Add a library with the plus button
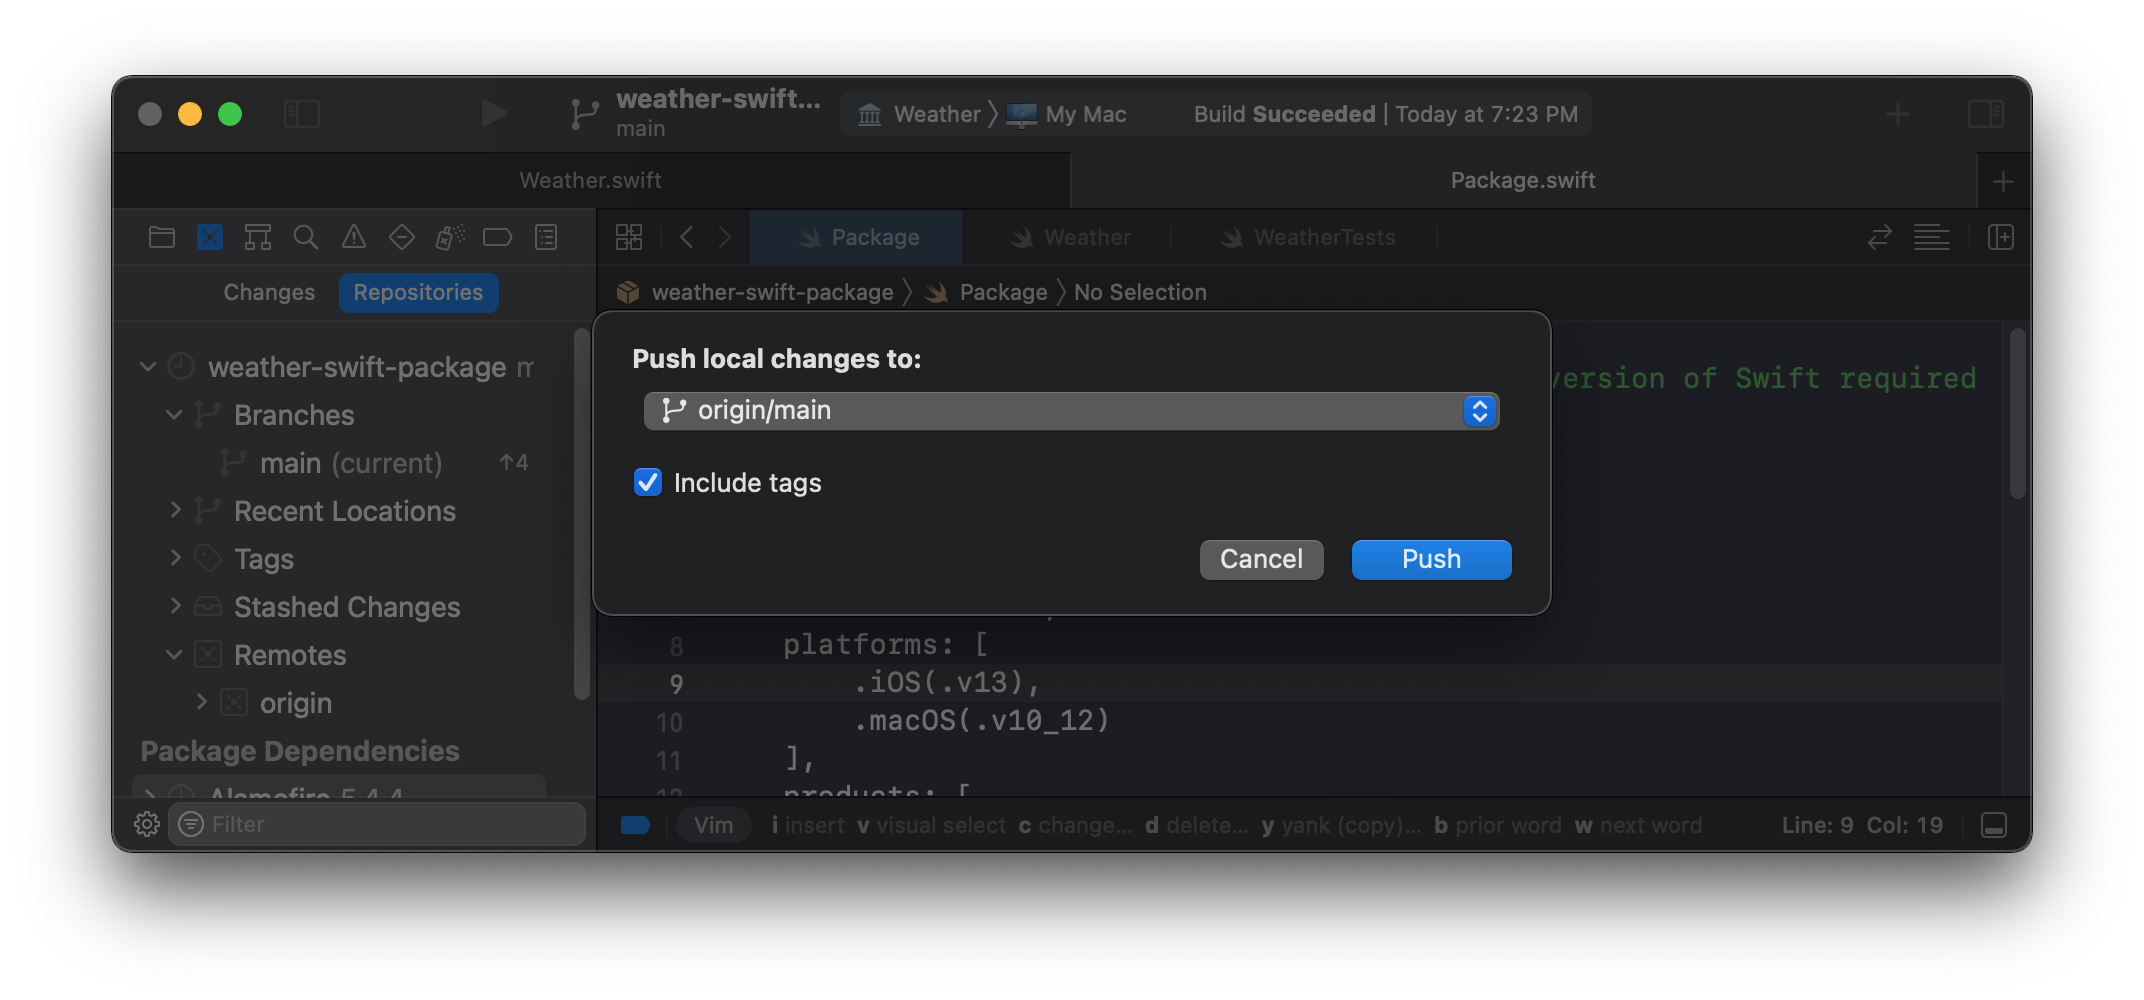Screen dimensions: 2144x1000 (x=1897, y=114)
